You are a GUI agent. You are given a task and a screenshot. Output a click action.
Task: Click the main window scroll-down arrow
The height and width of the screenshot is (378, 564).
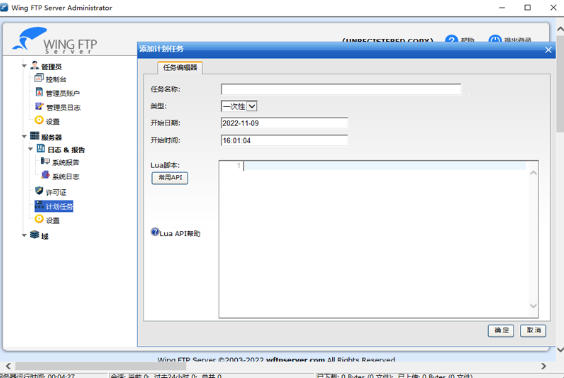560,349
